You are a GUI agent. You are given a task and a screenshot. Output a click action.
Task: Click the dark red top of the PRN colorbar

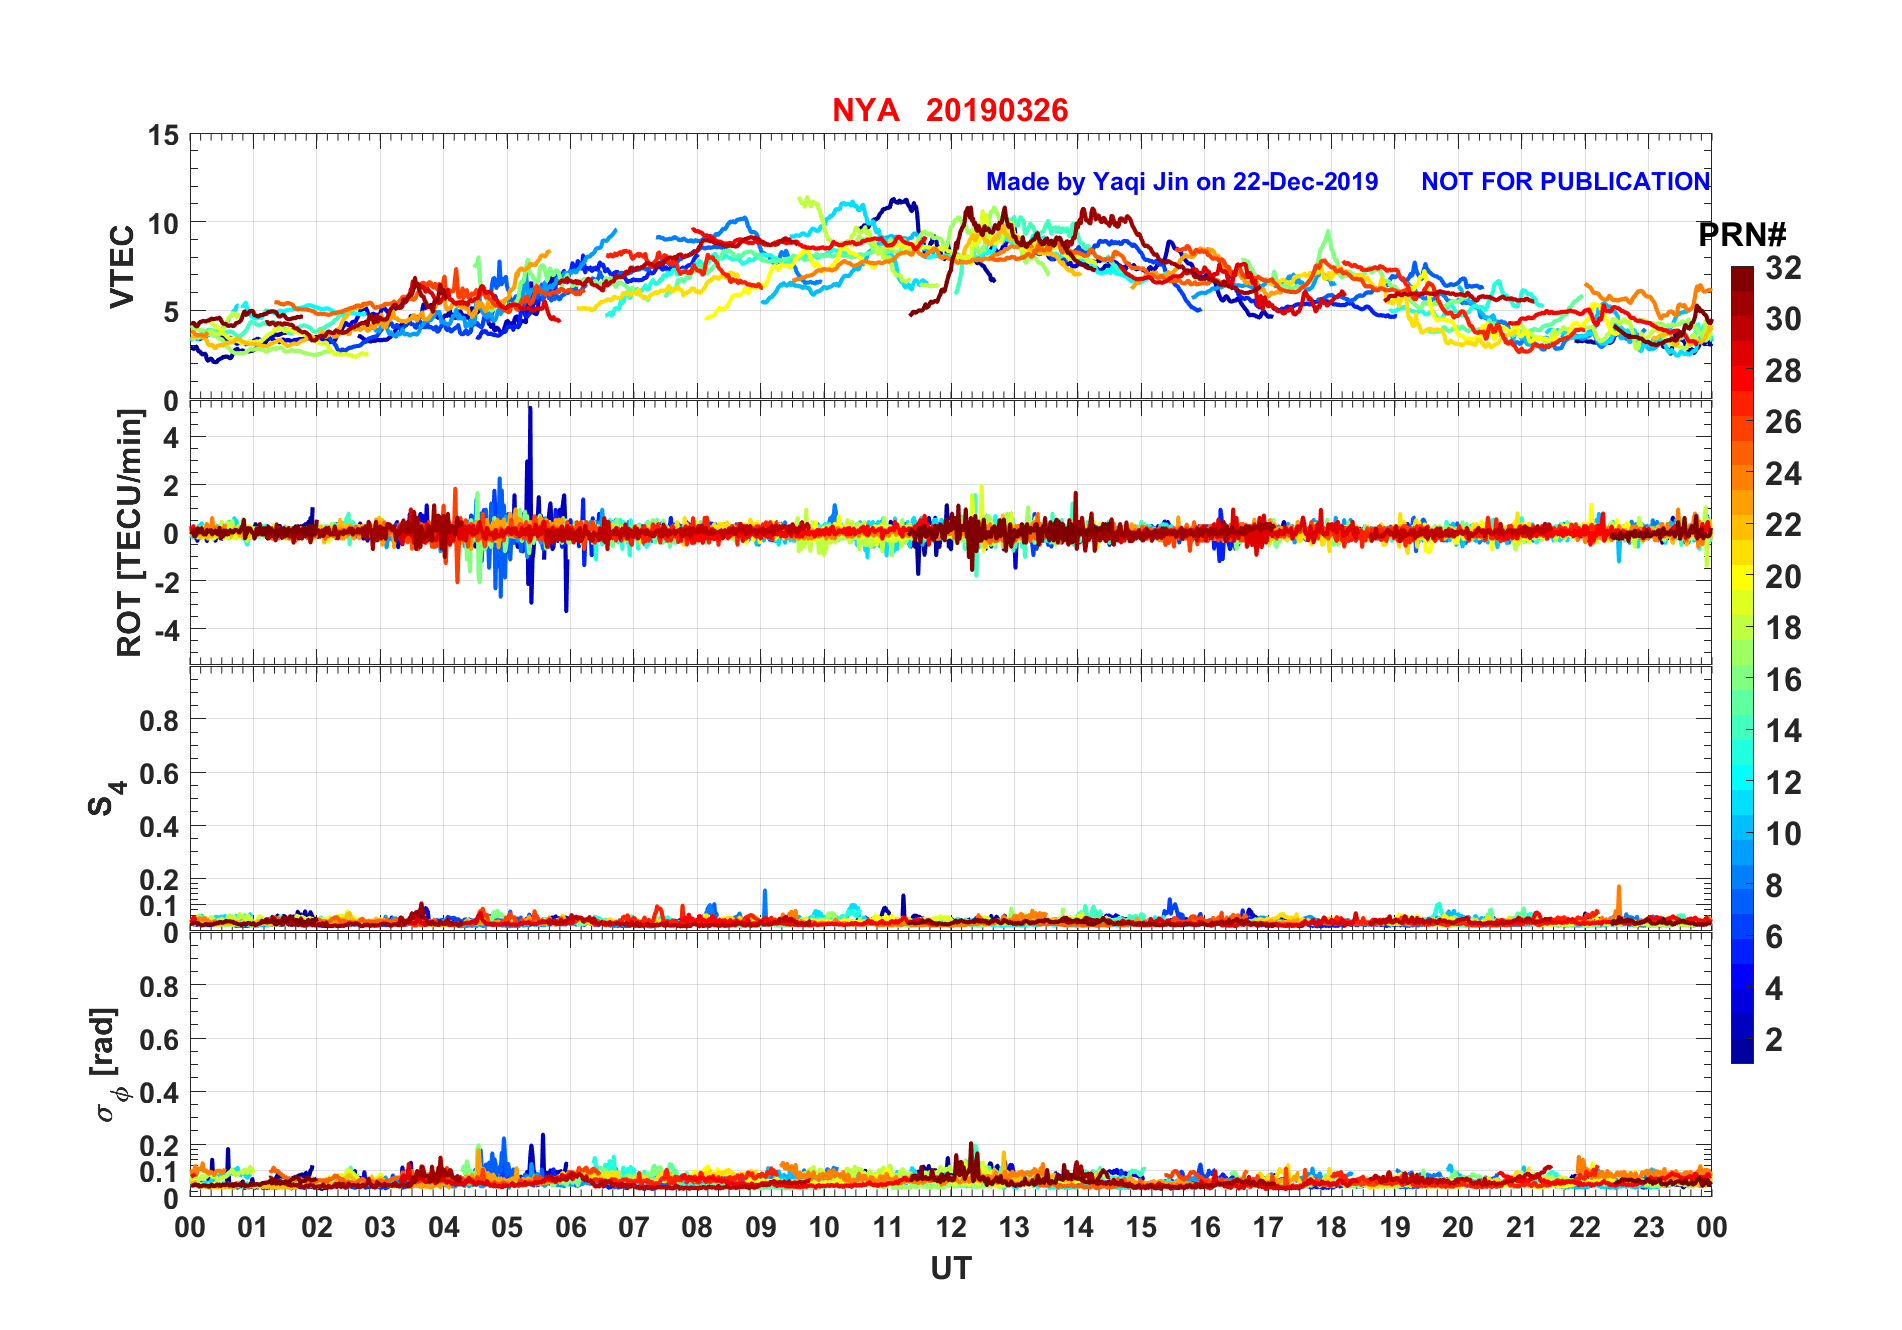coord(1742,279)
